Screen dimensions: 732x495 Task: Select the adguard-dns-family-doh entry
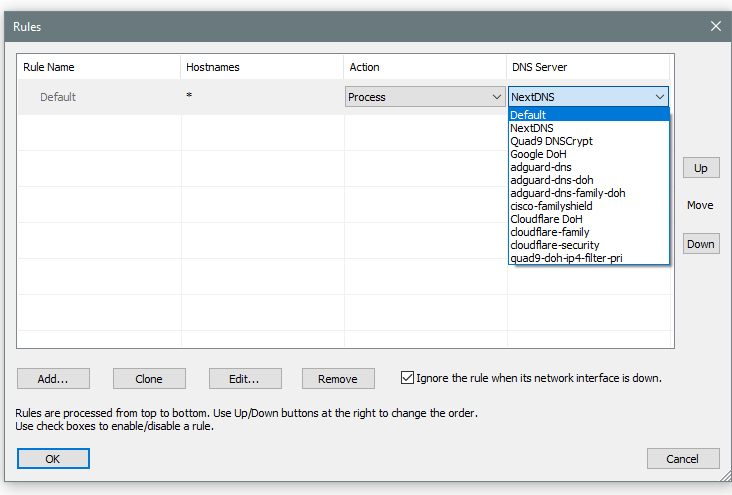567,193
